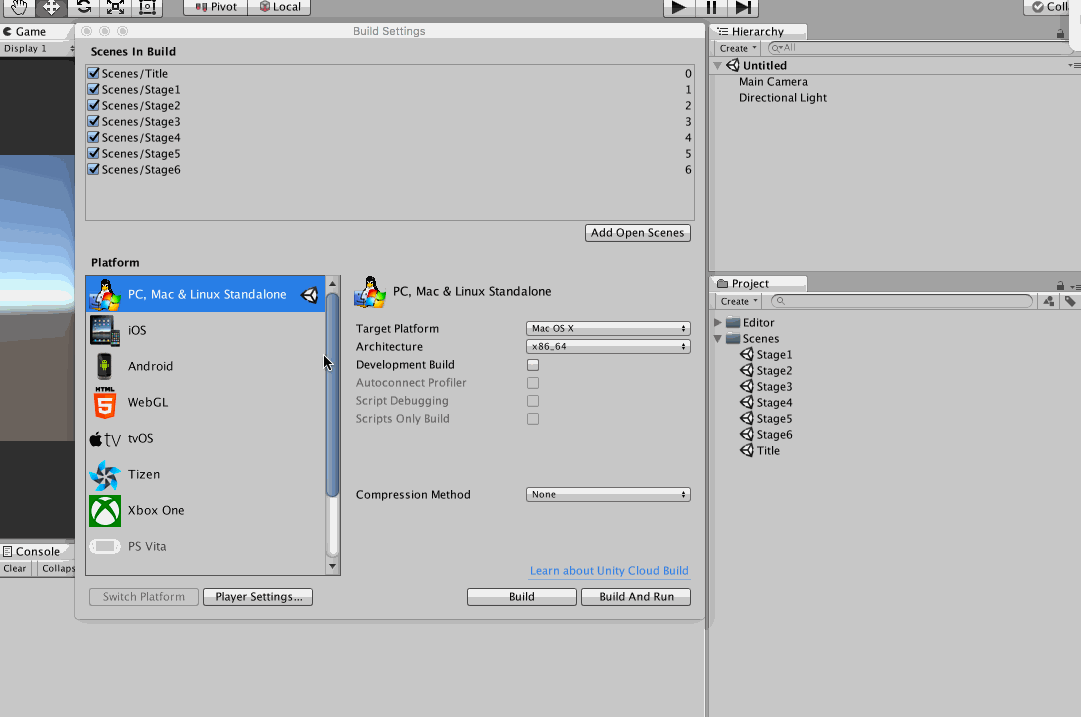The image size is (1081, 717).
Task: Select the Android platform icon
Action: (105, 366)
